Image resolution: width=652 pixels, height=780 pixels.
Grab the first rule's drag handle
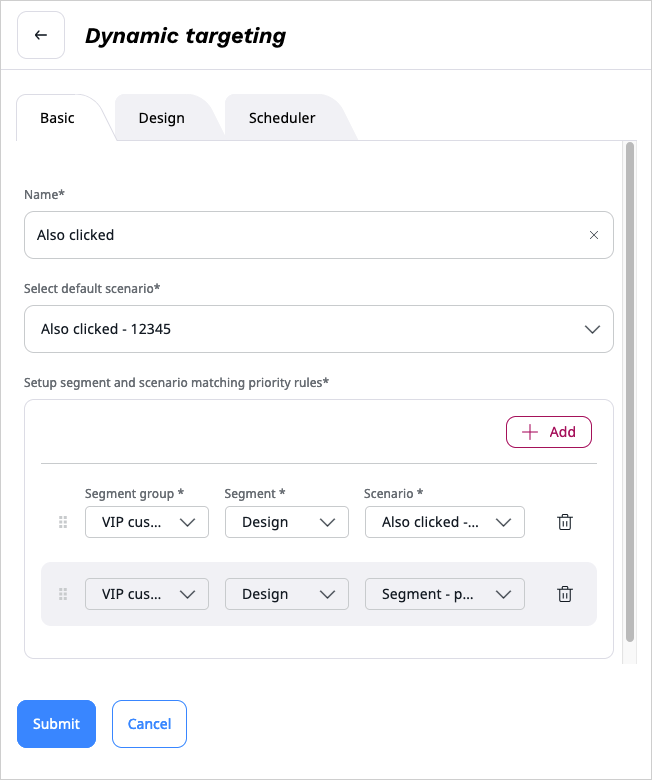pos(63,522)
